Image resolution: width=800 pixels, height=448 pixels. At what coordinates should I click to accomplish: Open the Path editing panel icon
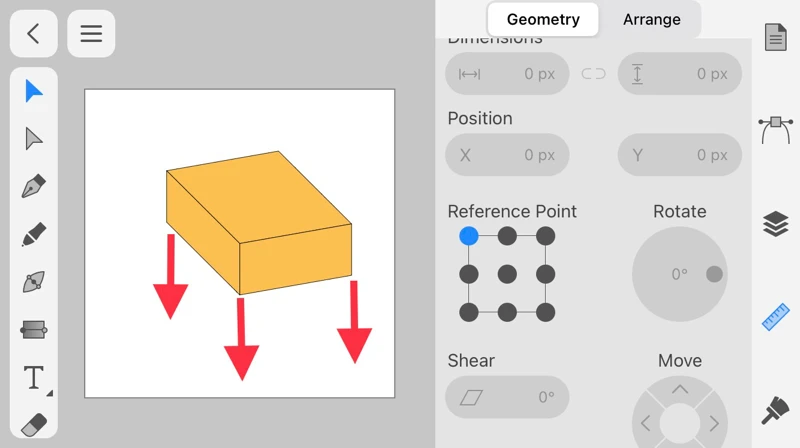pyautogui.click(x=776, y=129)
